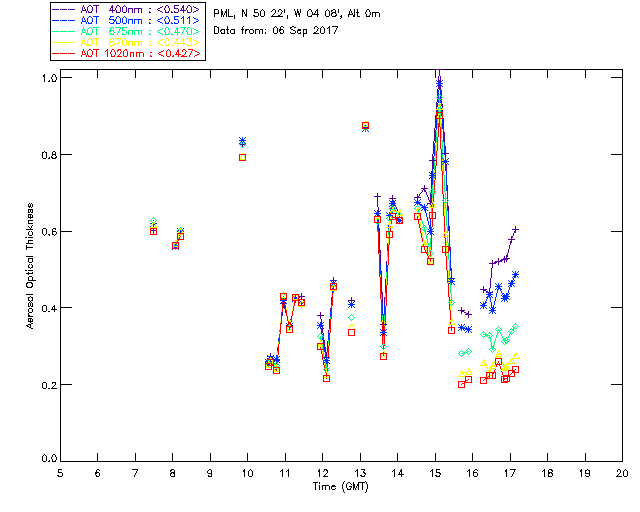Image resolution: width=640 pixels, height=512 pixels.
Task: Click the red square marker near 7.5 GMT
Action: click(x=153, y=232)
